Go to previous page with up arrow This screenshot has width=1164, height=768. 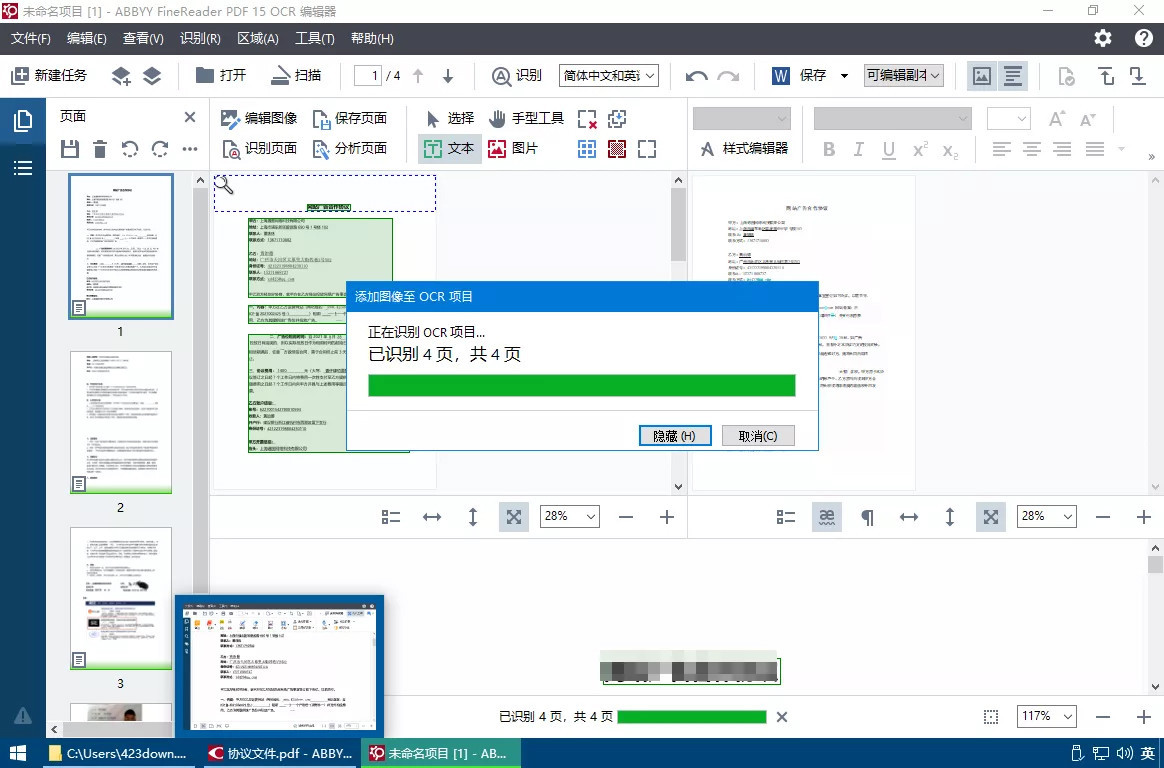tap(418, 76)
